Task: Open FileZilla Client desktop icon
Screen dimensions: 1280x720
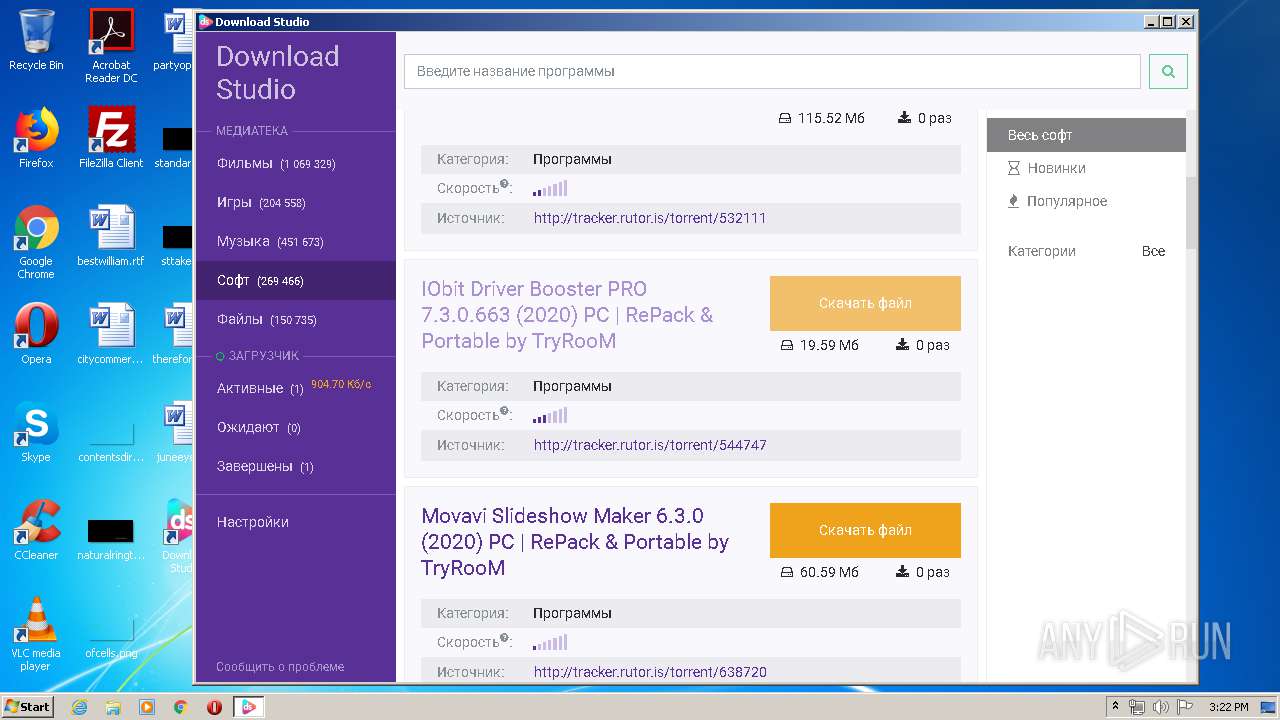Action: [111, 138]
